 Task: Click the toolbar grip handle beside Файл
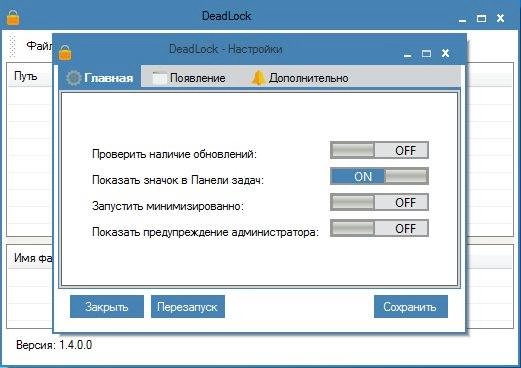pos(13,46)
